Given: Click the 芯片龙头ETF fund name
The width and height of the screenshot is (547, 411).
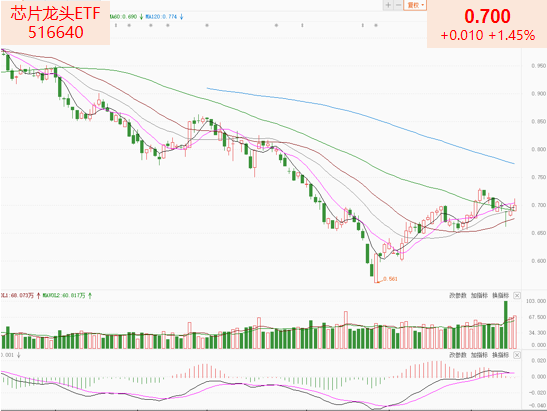Looking at the screenshot, I should (x=55, y=14).
